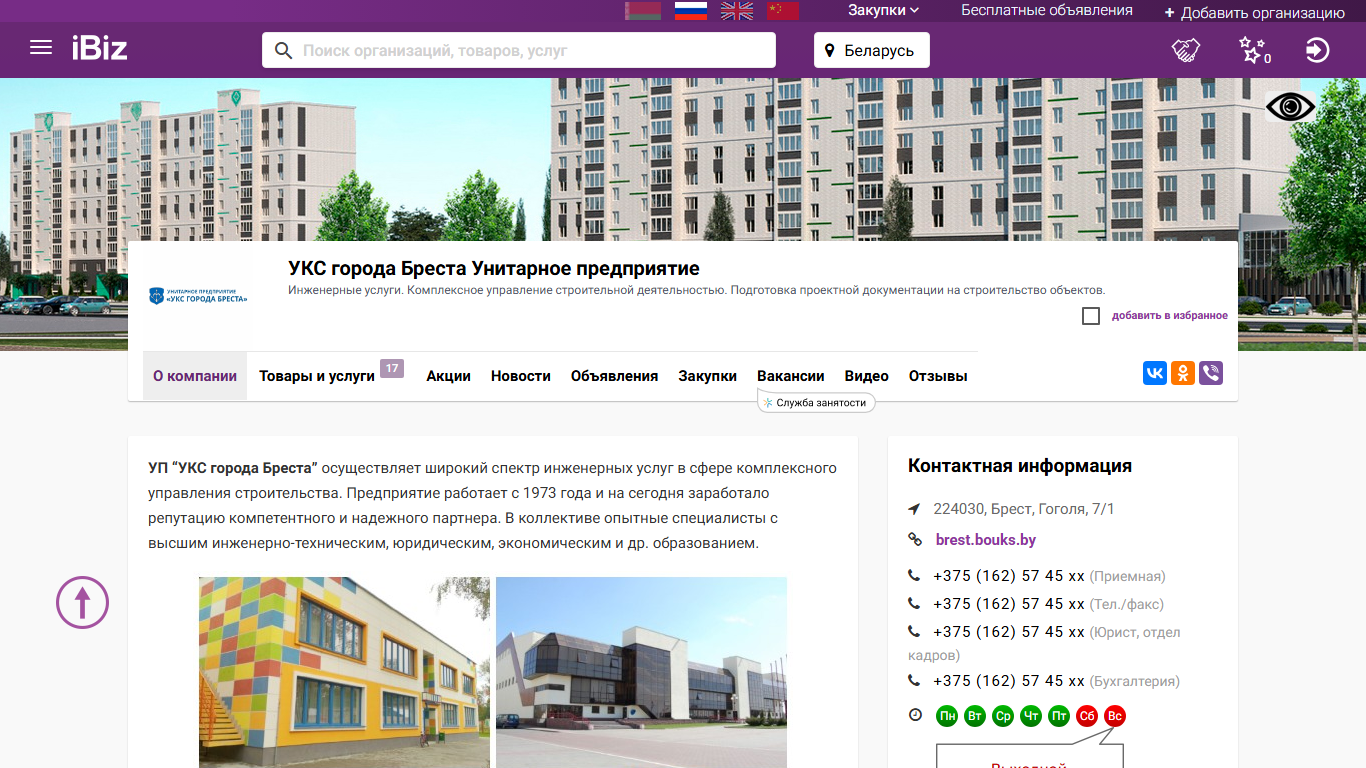Share via VK icon
Viewport: 1366px width, 768px height.
(x=1155, y=373)
